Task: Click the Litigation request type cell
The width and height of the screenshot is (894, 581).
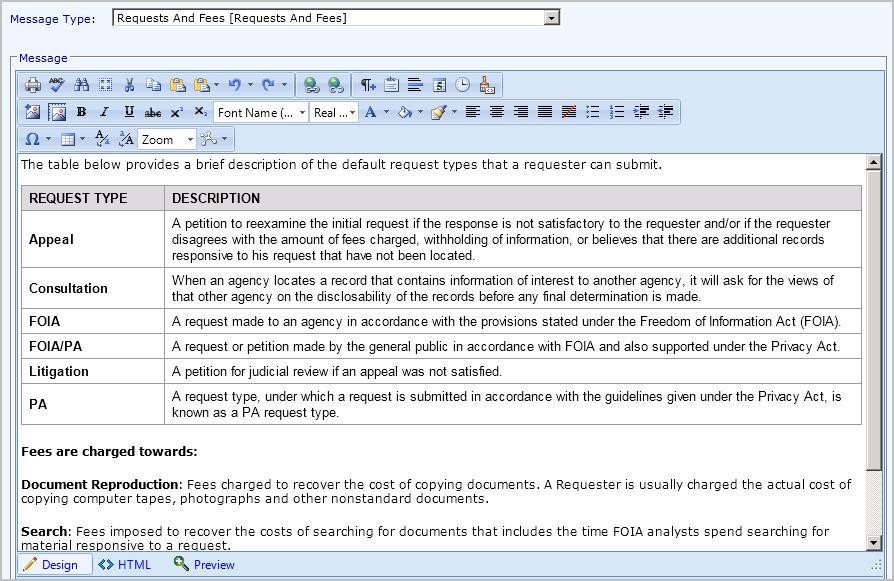Action: click(93, 372)
